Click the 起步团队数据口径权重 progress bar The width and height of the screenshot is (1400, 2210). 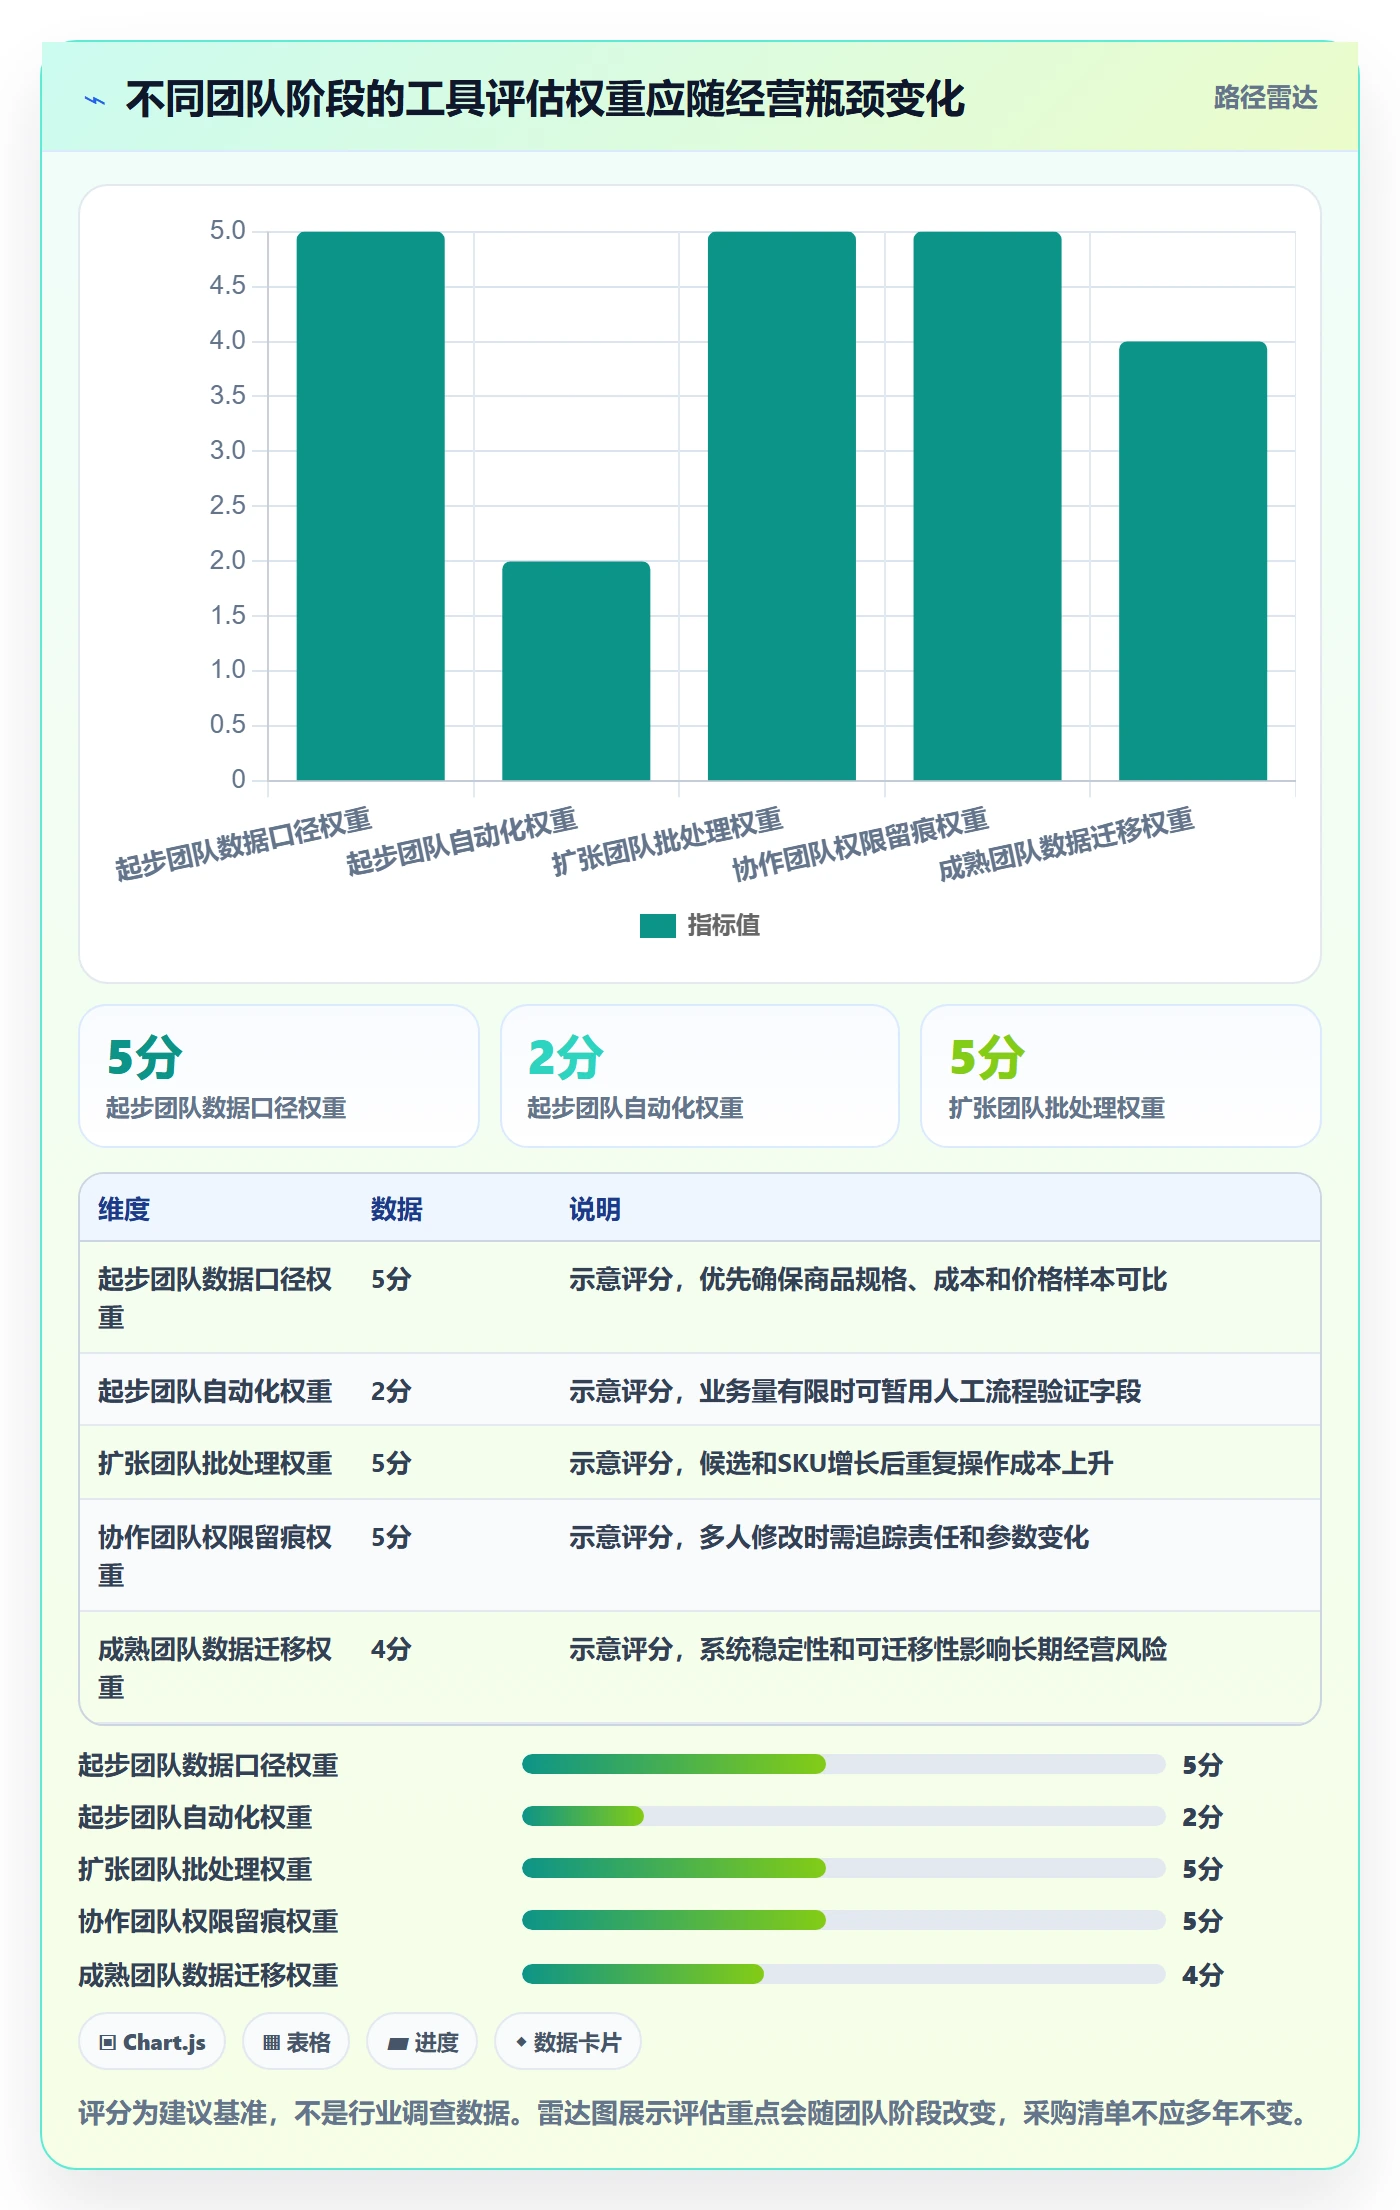pos(843,1764)
